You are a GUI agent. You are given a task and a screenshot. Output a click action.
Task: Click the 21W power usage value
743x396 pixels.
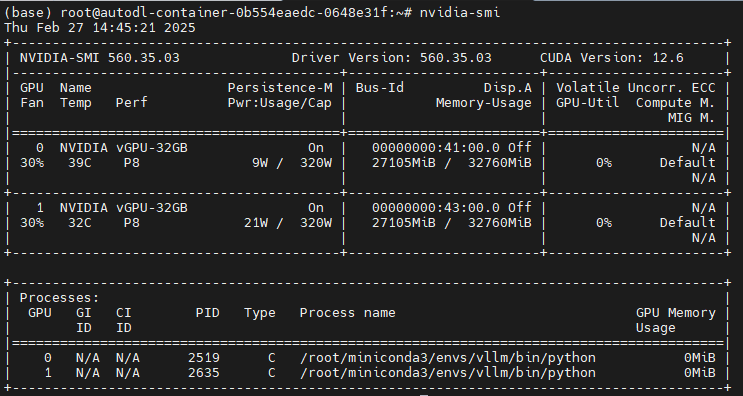[x=256, y=223]
